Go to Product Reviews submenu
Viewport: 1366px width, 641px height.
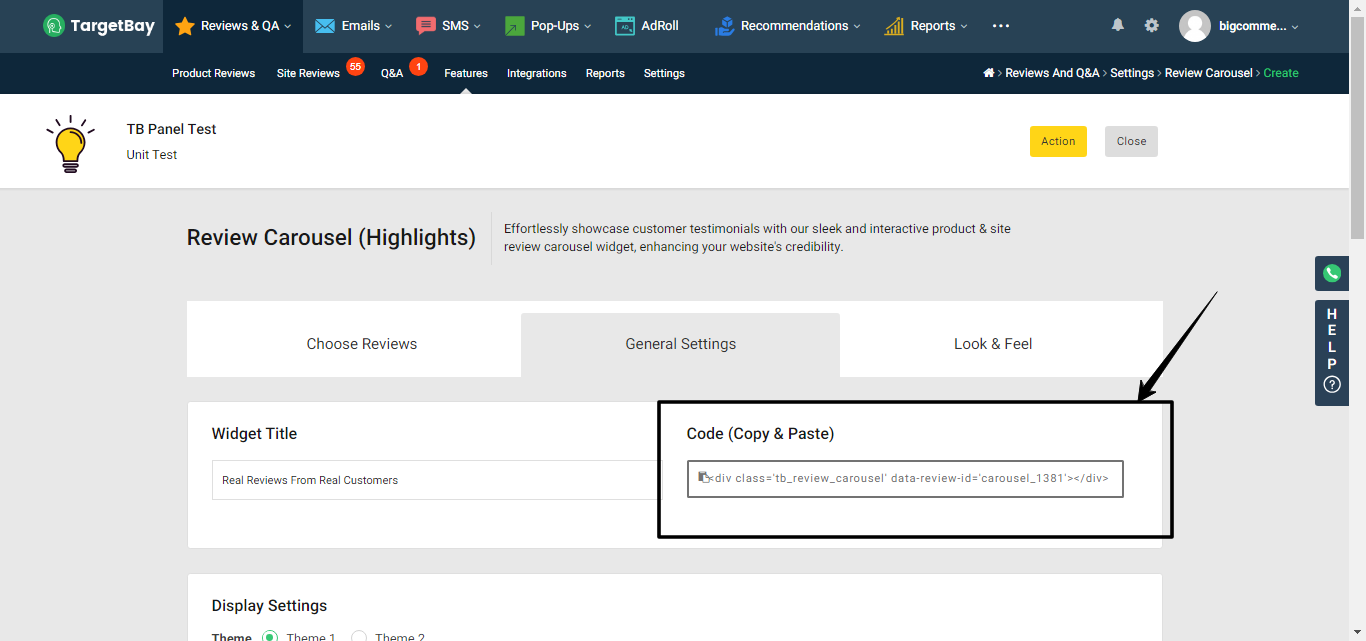(x=213, y=73)
